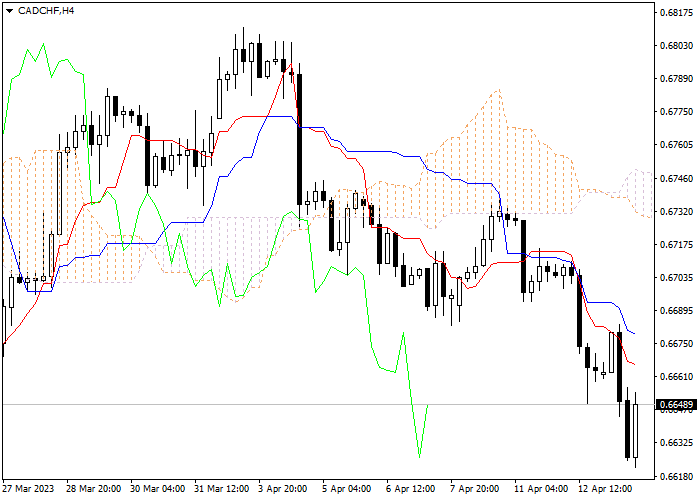Select the 0.66325 price axis label
This screenshot has width=700, height=500.
[677, 443]
